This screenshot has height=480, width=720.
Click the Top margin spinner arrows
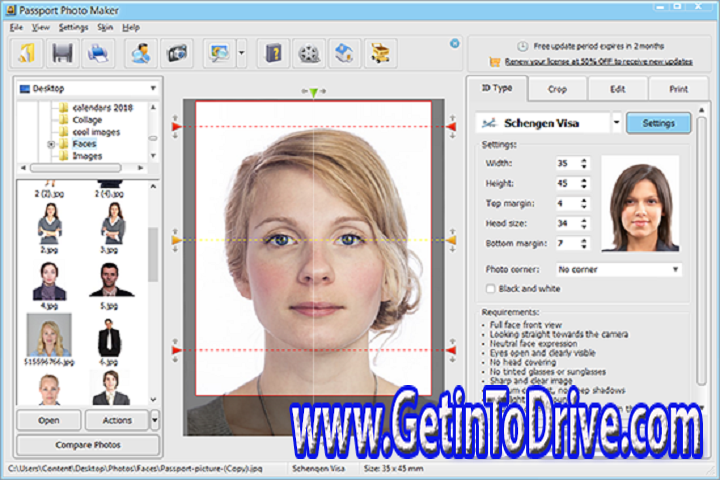pyautogui.click(x=584, y=203)
